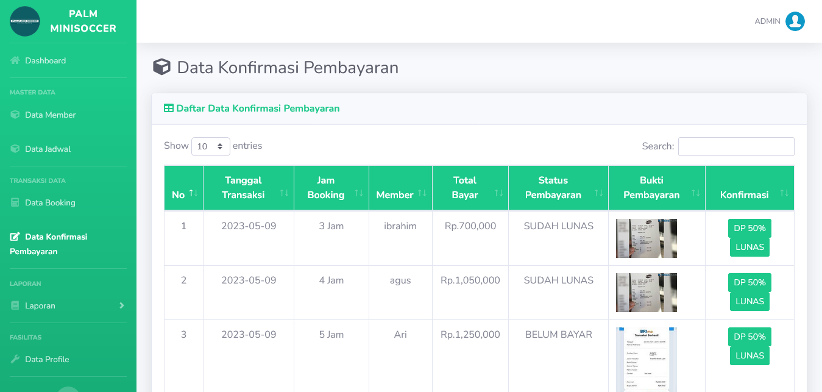Image resolution: width=822 pixels, height=392 pixels.
Task: Click the Dashboard home icon
Action: click(15, 61)
